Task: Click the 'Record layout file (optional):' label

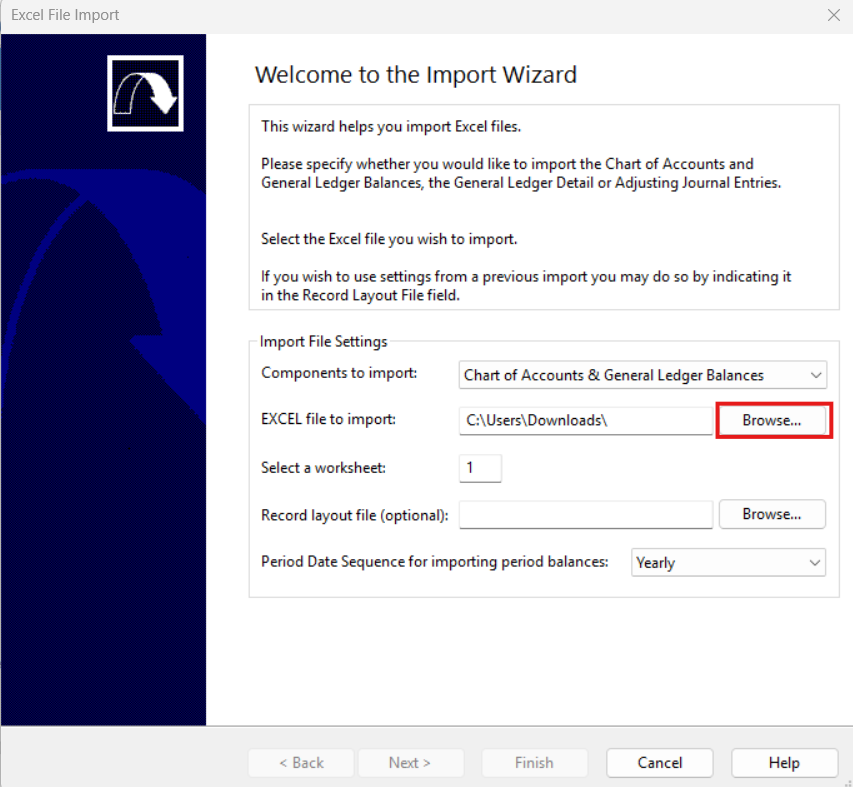Action: tap(355, 515)
